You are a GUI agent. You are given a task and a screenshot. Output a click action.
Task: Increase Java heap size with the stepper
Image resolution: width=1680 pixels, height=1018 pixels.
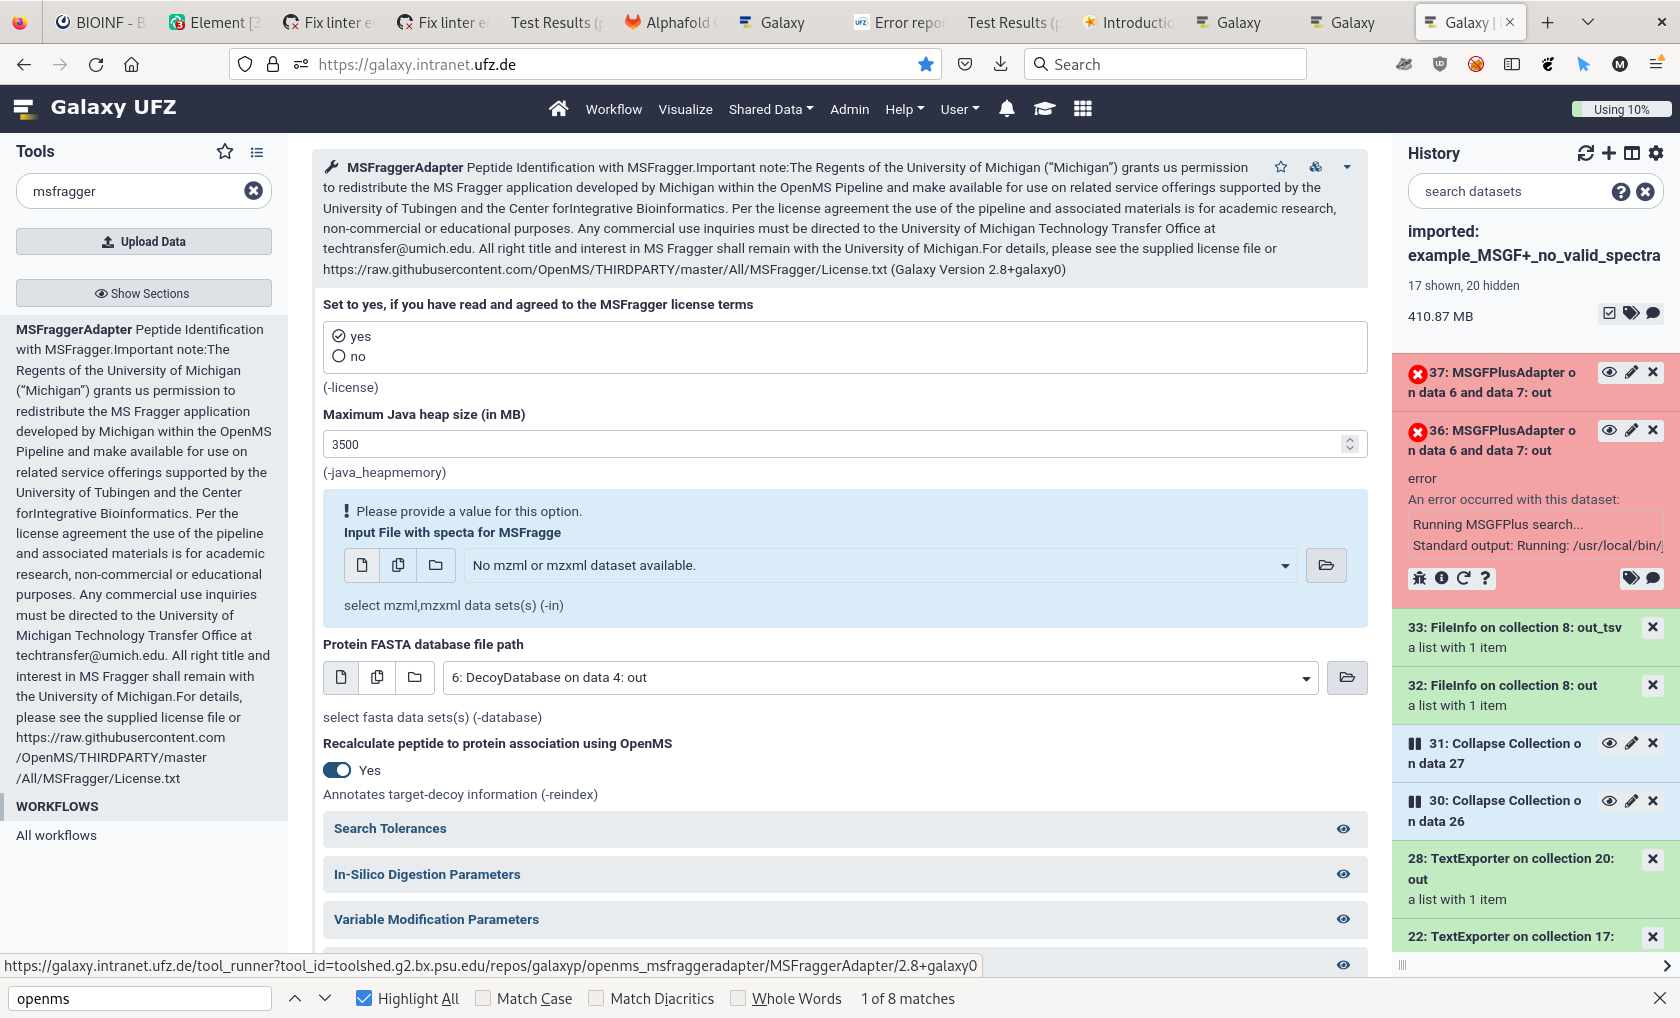pyautogui.click(x=1350, y=440)
